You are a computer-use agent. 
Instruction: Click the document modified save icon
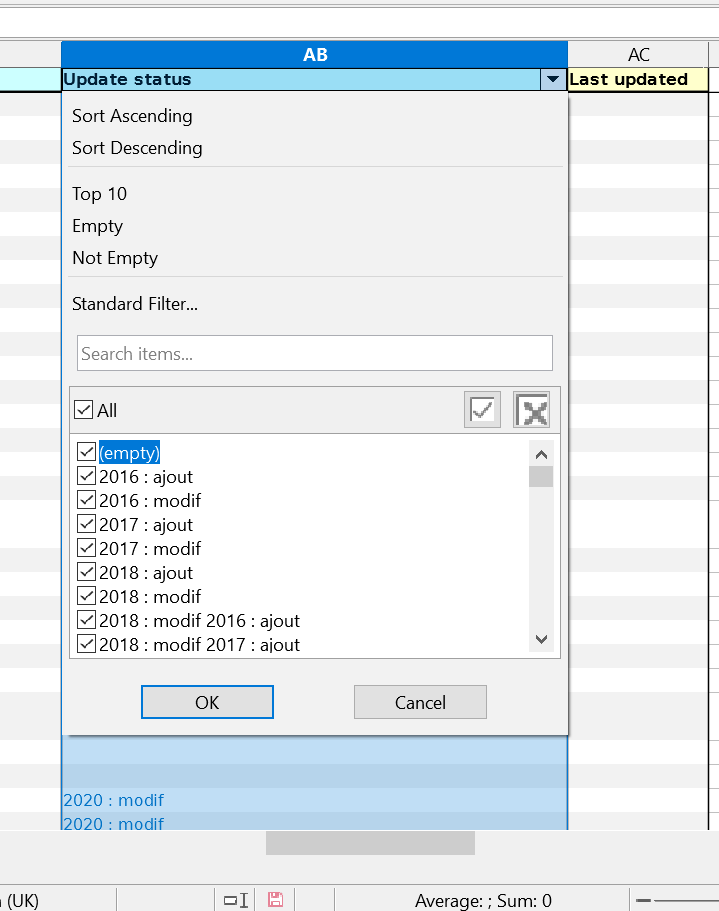(275, 900)
